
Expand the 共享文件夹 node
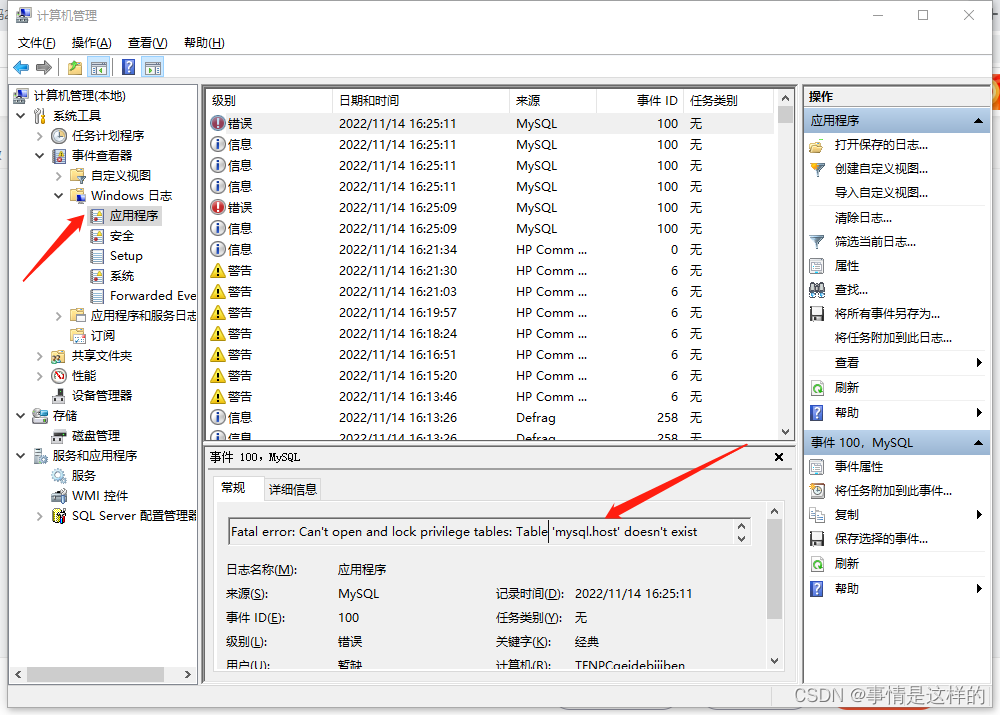coord(40,356)
